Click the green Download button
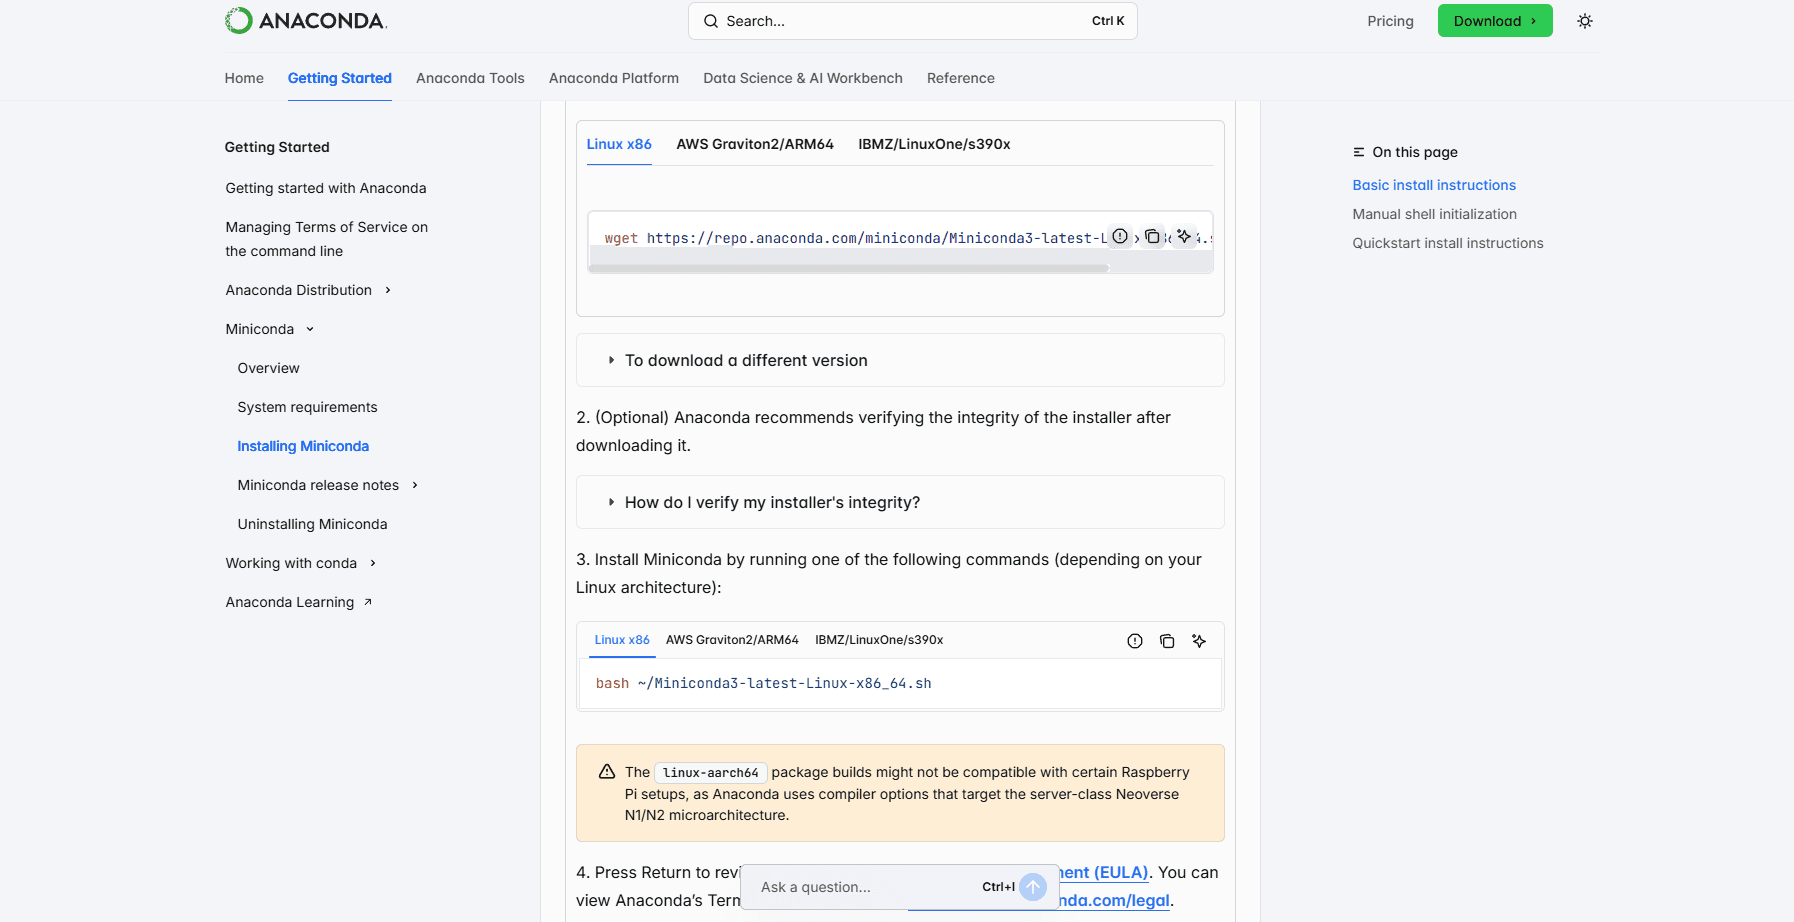This screenshot has height=922, width=1794. click(x=1495, y=21)
